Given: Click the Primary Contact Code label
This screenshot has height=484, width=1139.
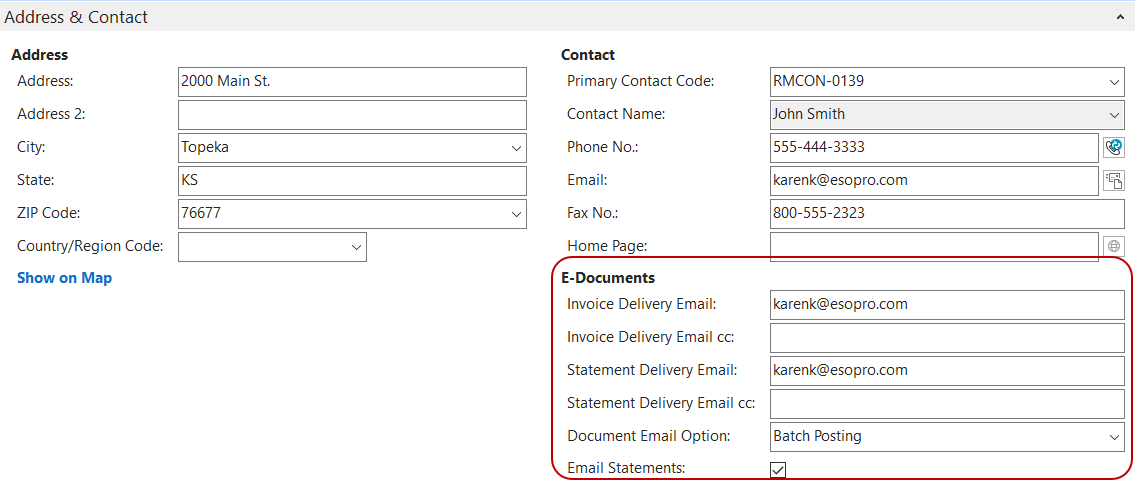Looking at the screenshot, I should pyautogui.click(x=641, y=81).
